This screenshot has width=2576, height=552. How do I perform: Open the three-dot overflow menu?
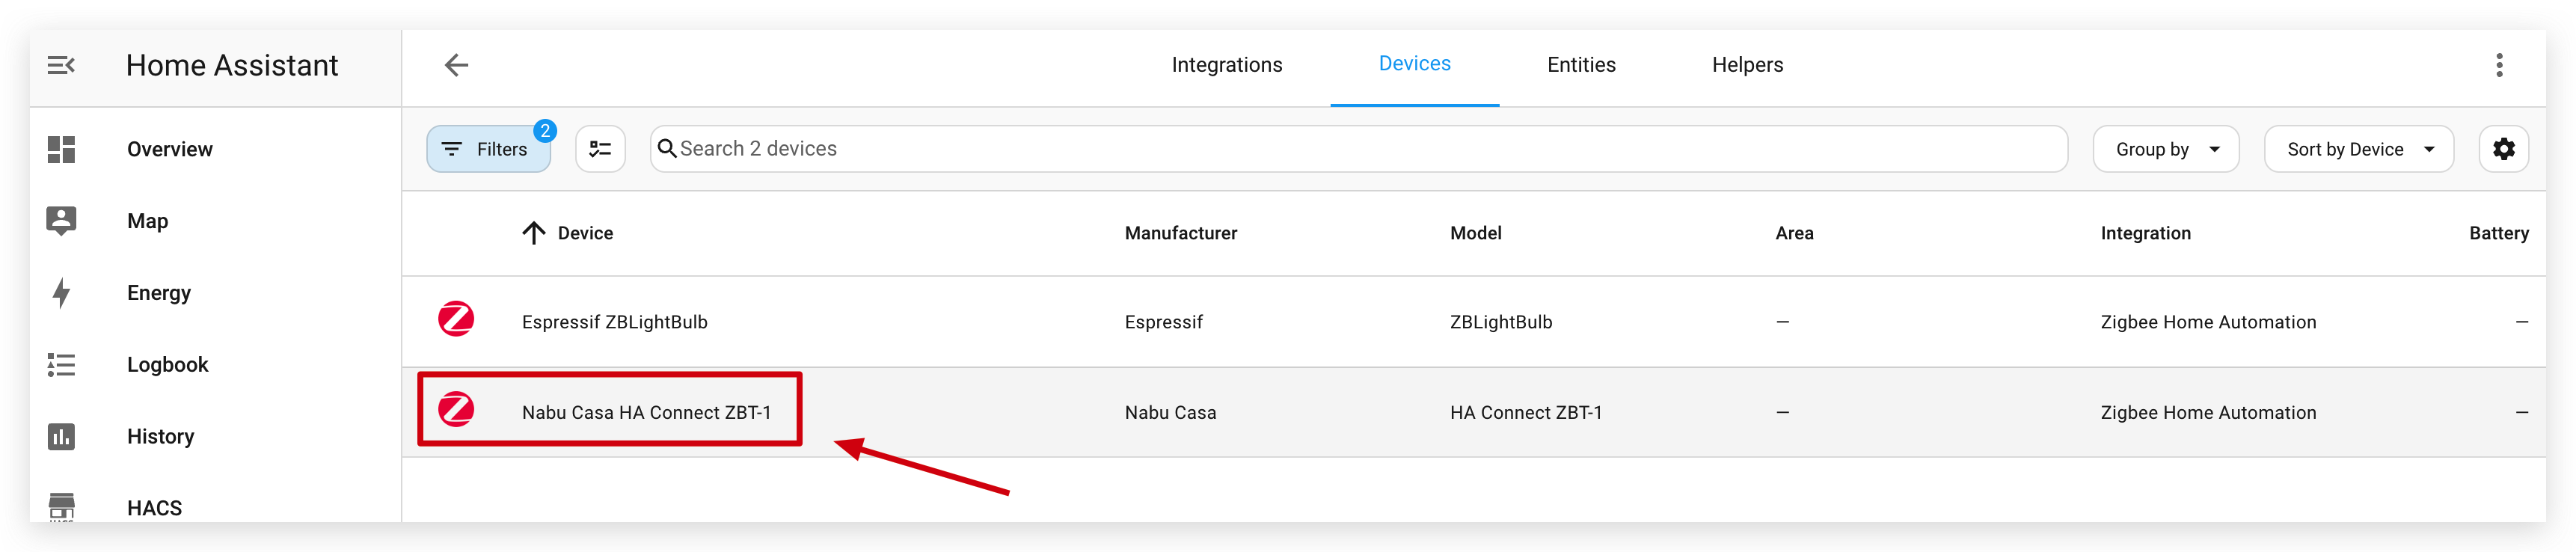[x=2499, y=66]
